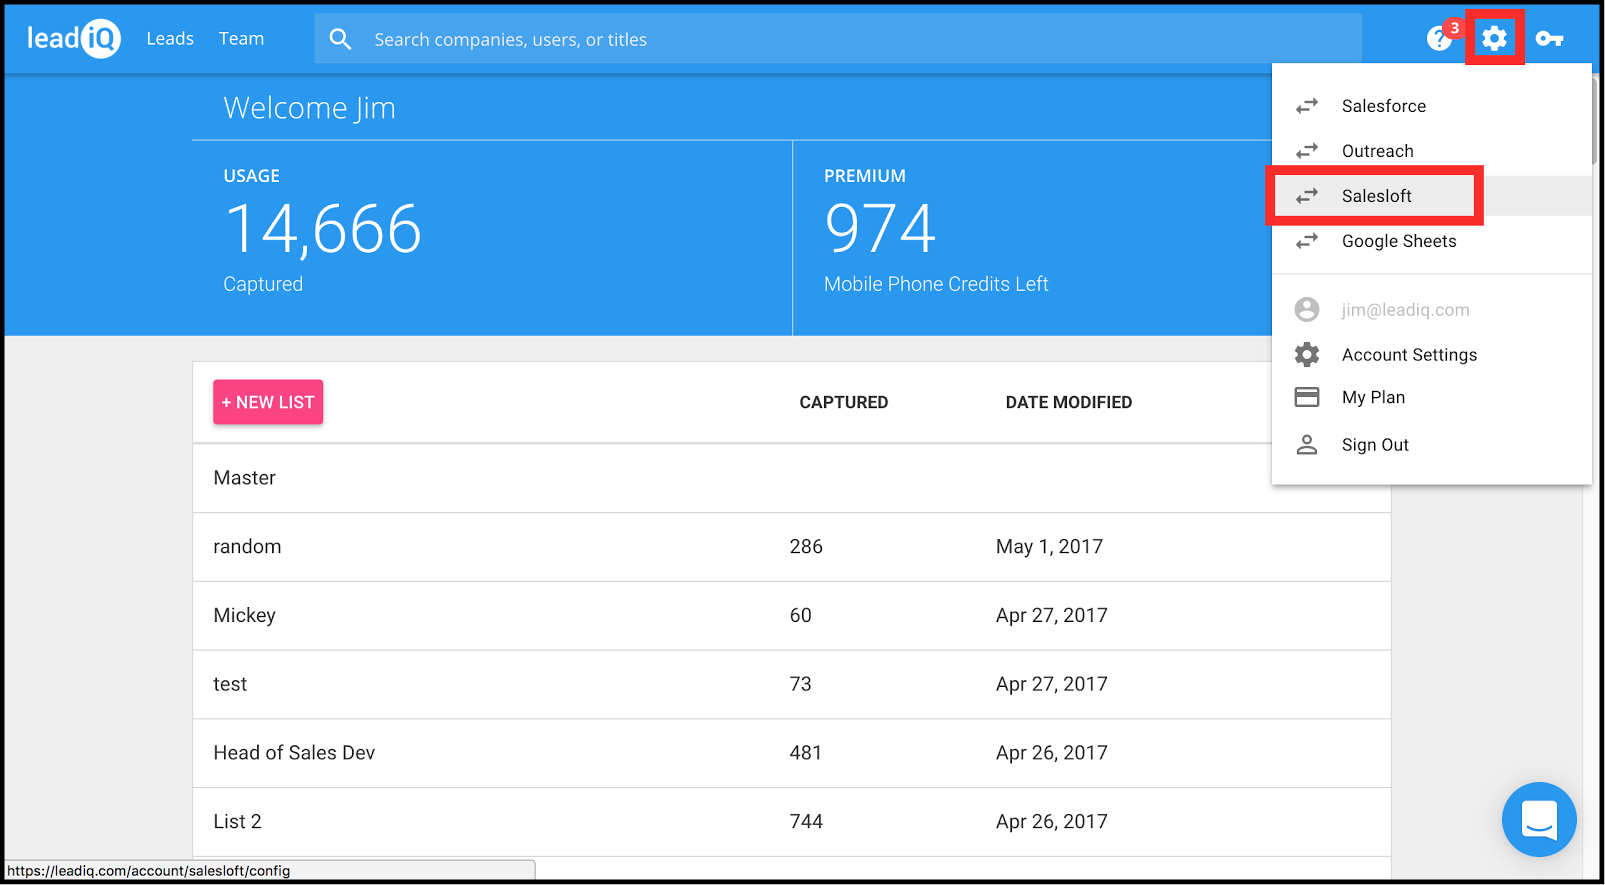This screenshot has height=885, width=1605.
Task: Click the settings gear icon in header
Action: (1494, 38)
